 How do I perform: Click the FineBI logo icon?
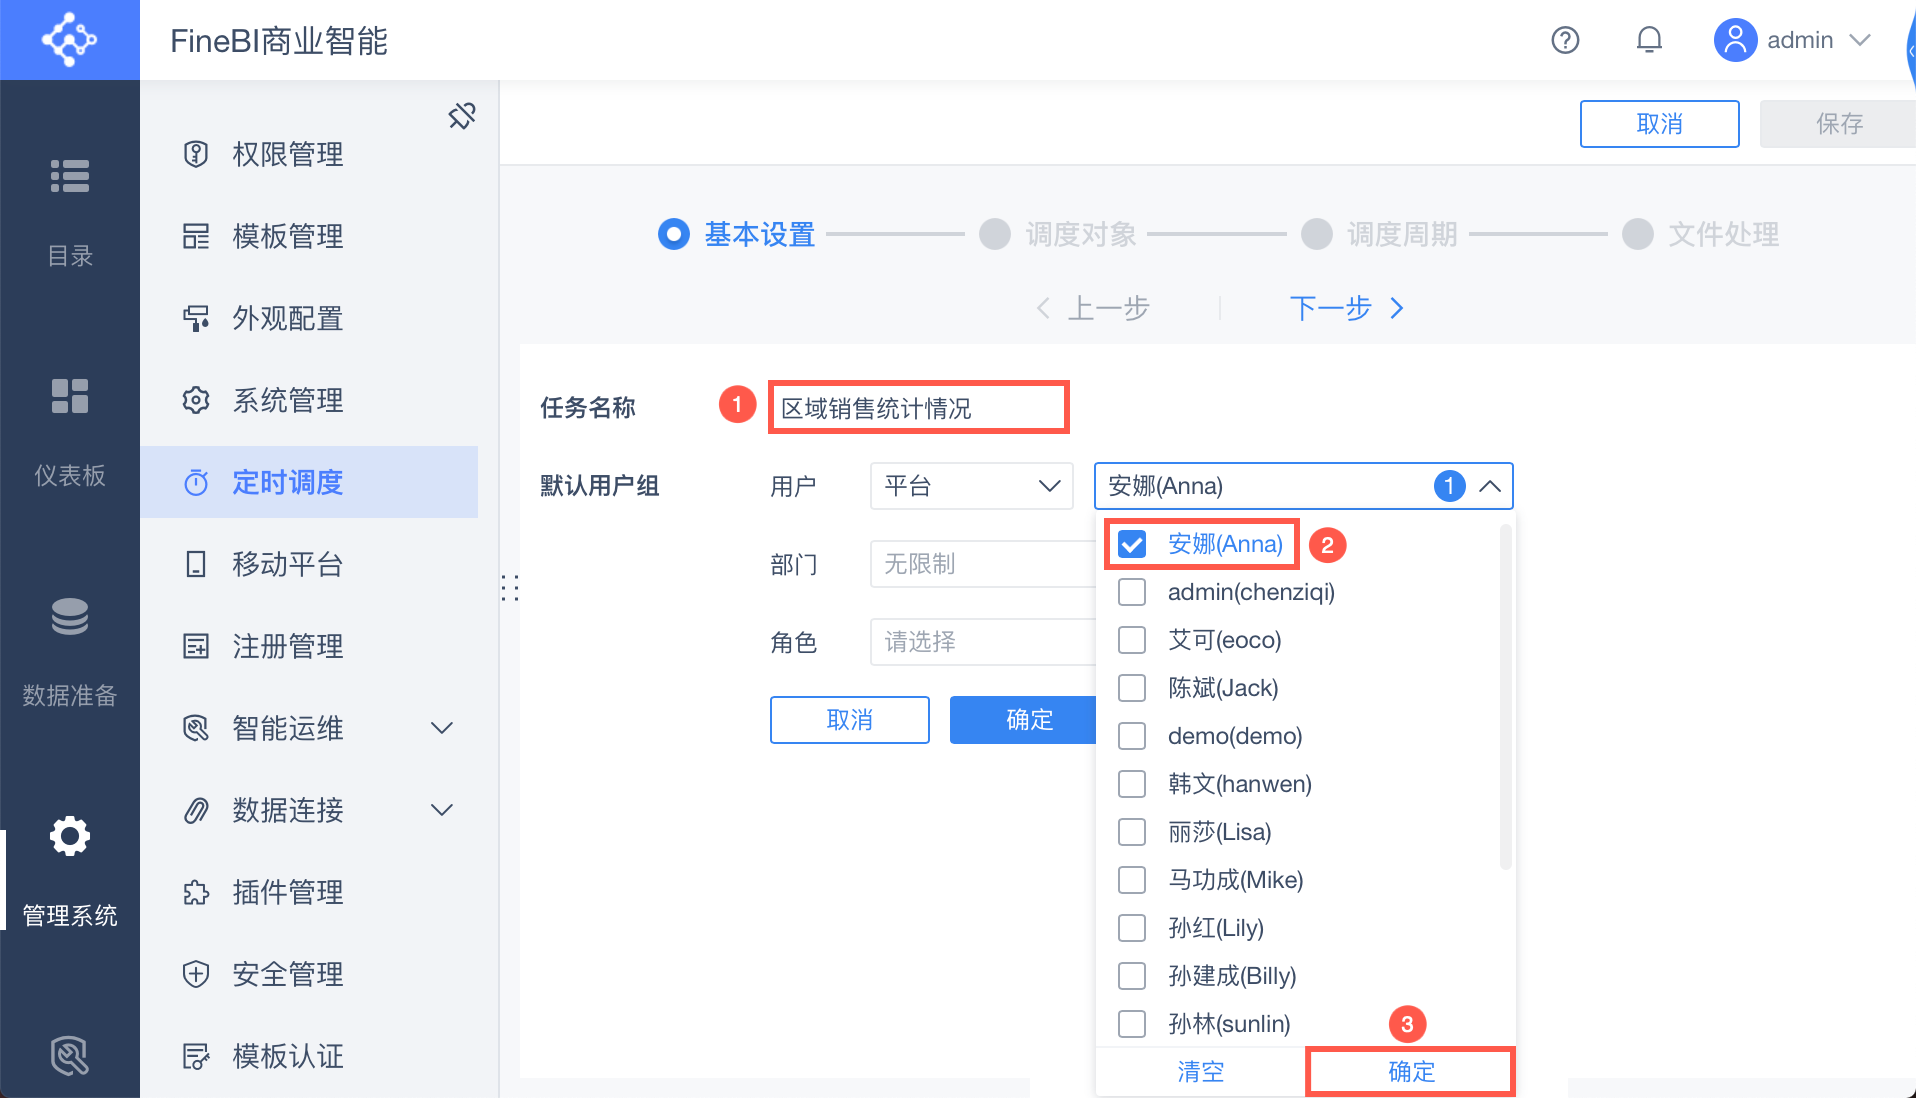[x=69, y=40]
